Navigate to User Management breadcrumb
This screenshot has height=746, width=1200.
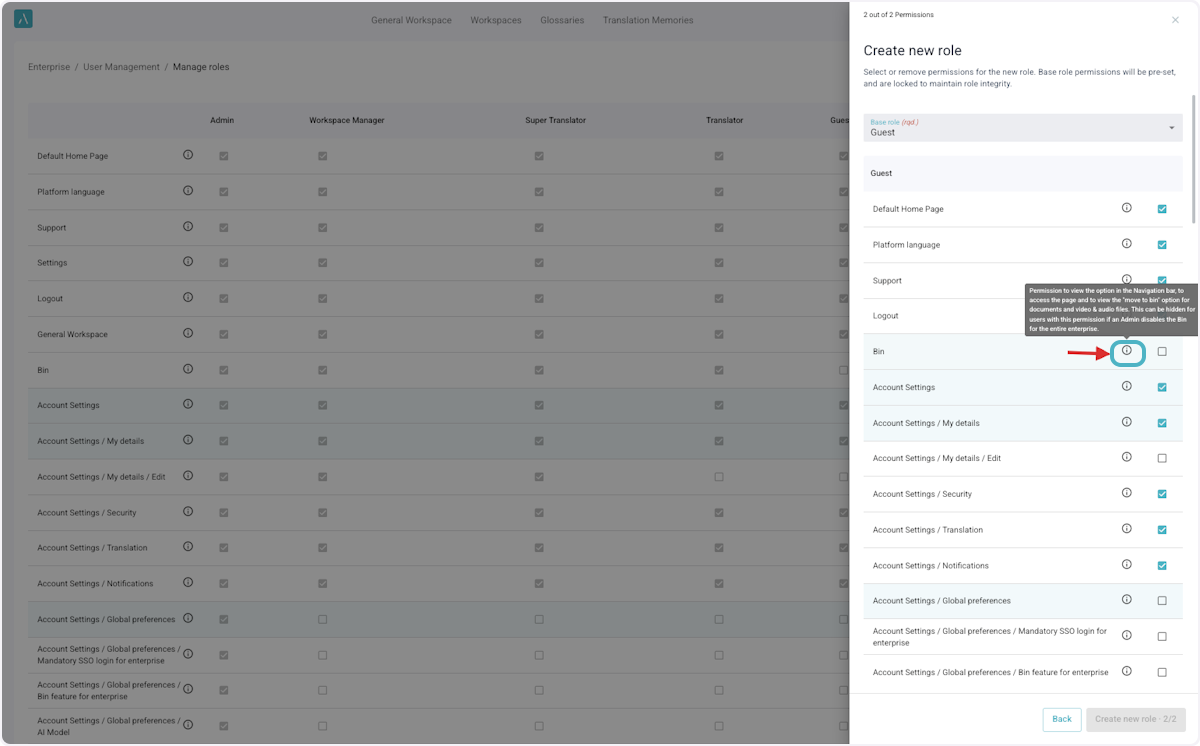point(121,67)
